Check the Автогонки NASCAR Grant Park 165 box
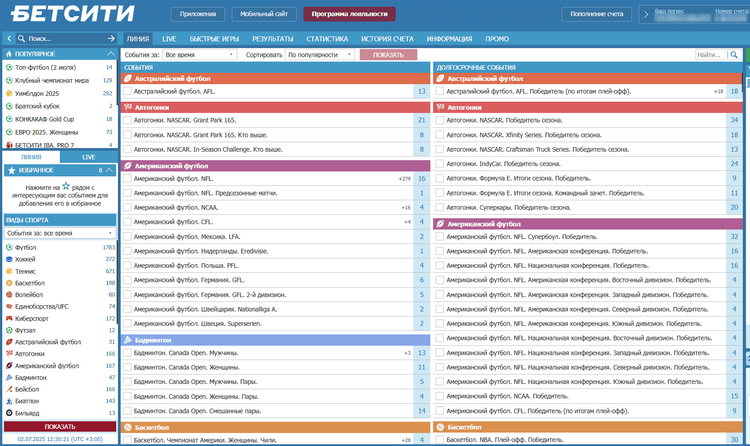This screenshot has width=750, height=446. click(x=128, y=120)
